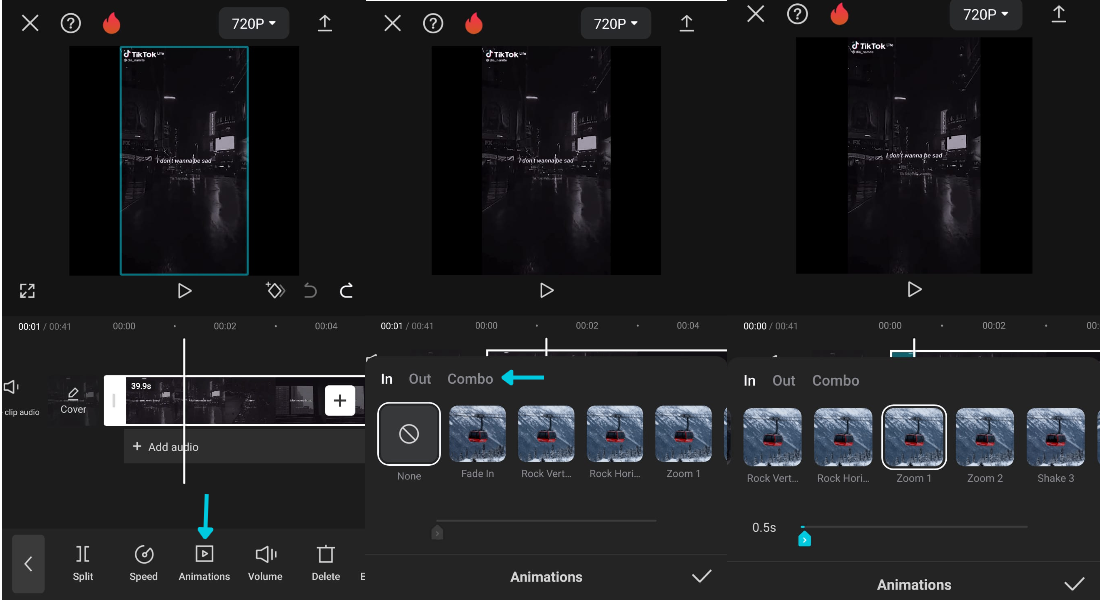
Task: Play the video in right panel
Action: coord(914,289)
